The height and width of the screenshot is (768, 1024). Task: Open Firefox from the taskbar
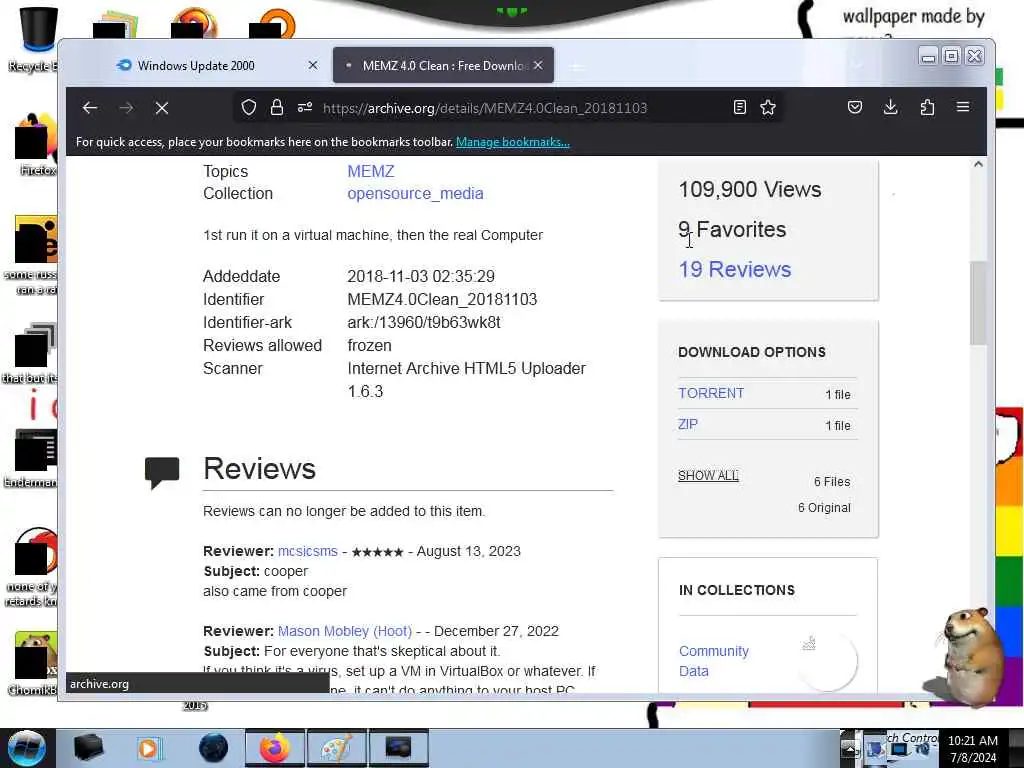275,748
